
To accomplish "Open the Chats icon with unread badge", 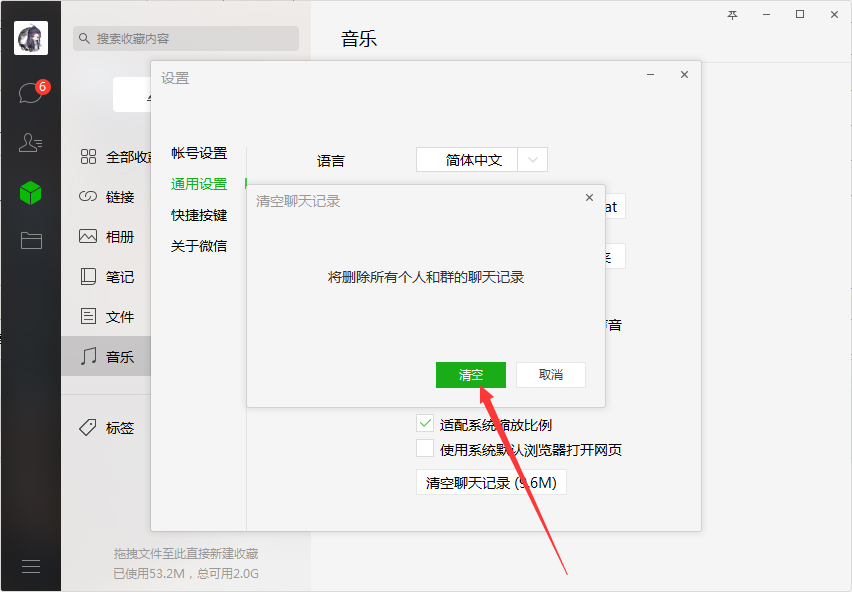I will click(x=30, y=90).
